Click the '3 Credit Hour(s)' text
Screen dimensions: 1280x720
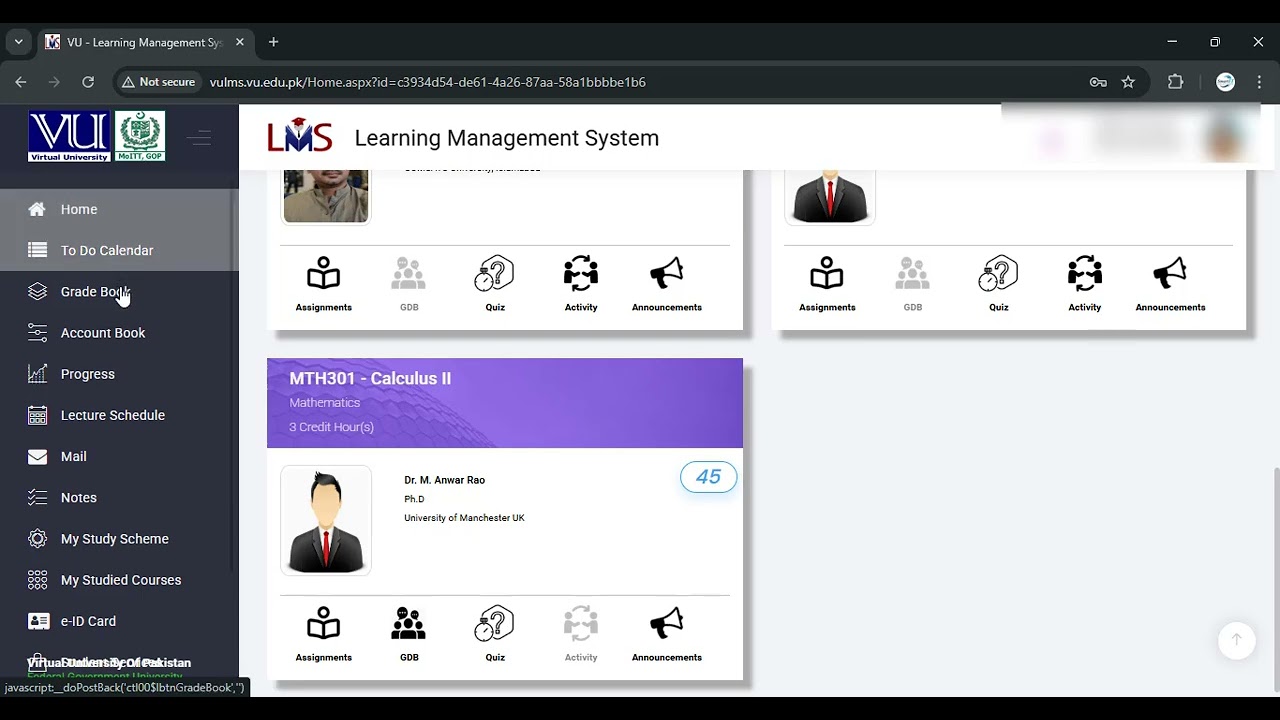[x=331, y=427]
